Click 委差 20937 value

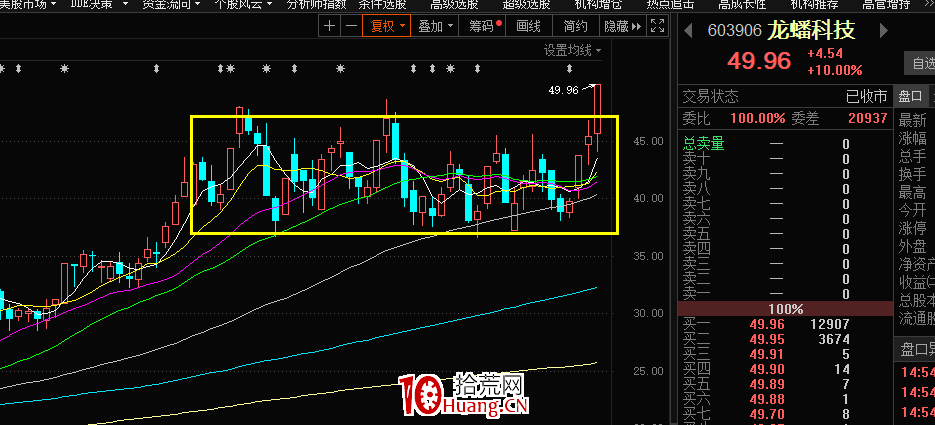(x=868, y=119)
